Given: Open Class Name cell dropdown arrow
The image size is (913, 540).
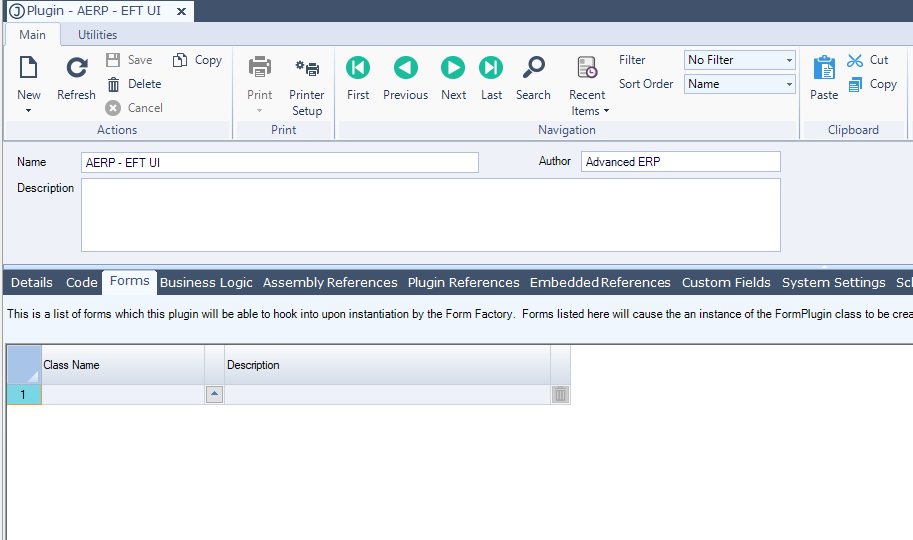Looking at the screenshot, I should (214, 395).
